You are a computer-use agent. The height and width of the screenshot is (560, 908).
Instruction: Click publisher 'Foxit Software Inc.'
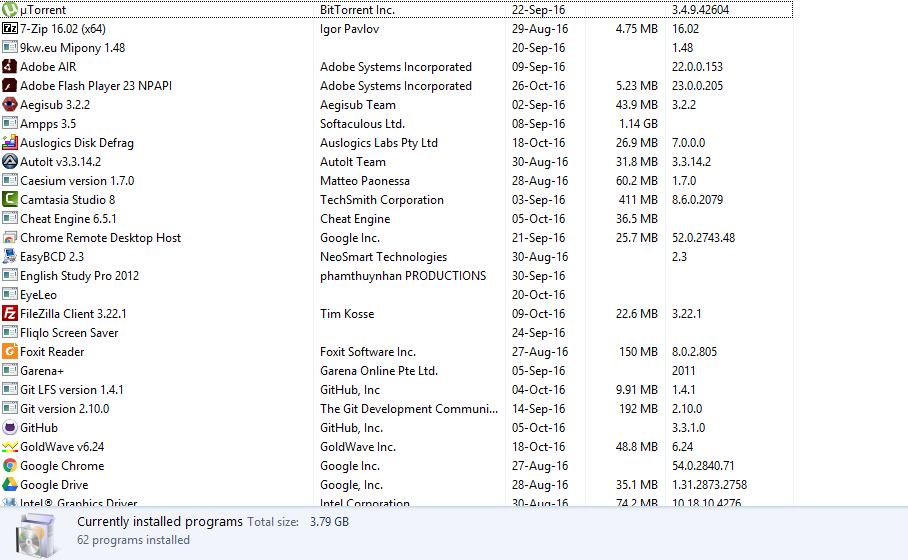pyautogui.click(x=368, y=352)
